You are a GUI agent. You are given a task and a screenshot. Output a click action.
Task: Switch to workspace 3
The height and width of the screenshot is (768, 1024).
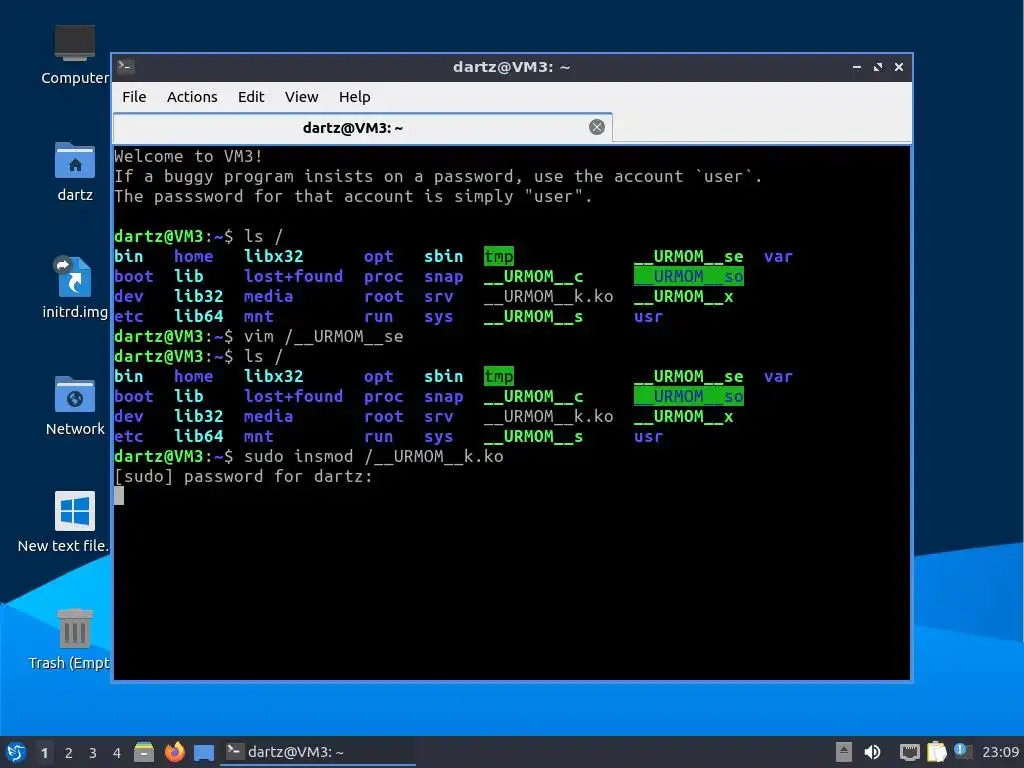93,753
